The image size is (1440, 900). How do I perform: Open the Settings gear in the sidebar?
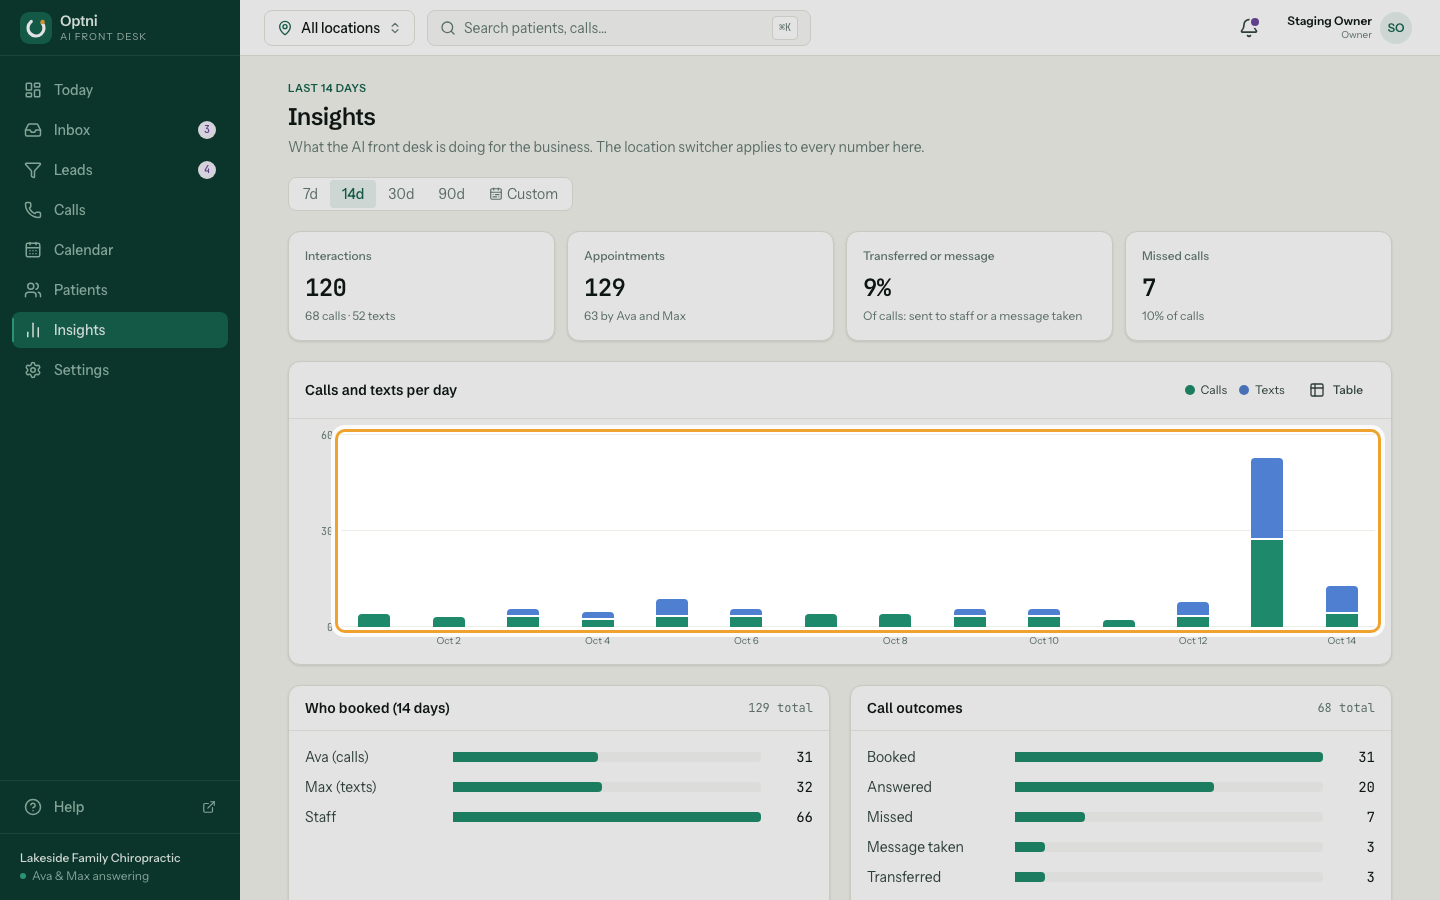click(x=33, y=370)
